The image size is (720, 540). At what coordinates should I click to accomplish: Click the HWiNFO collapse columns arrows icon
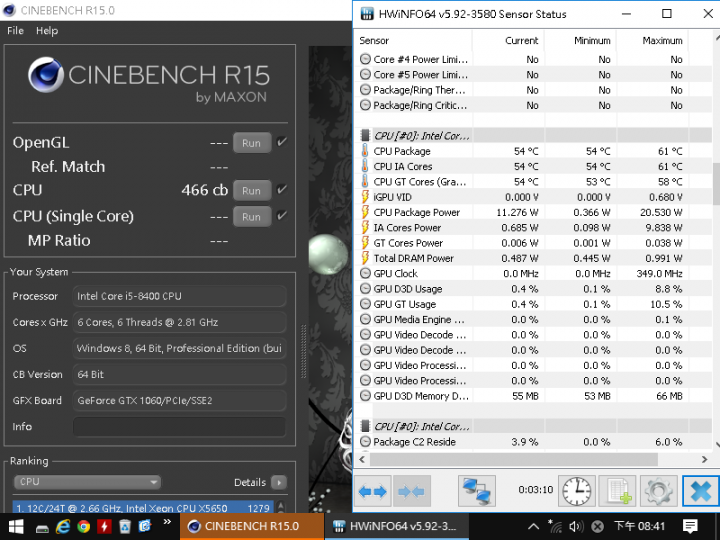[x=411, y=491]
